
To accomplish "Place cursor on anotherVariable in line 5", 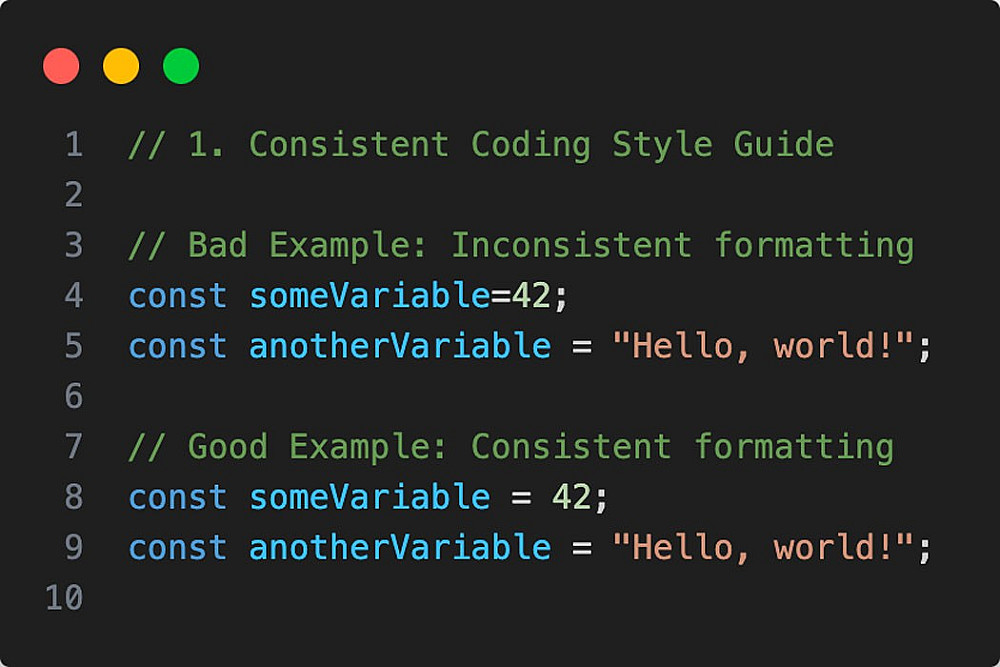I will 400,347.
